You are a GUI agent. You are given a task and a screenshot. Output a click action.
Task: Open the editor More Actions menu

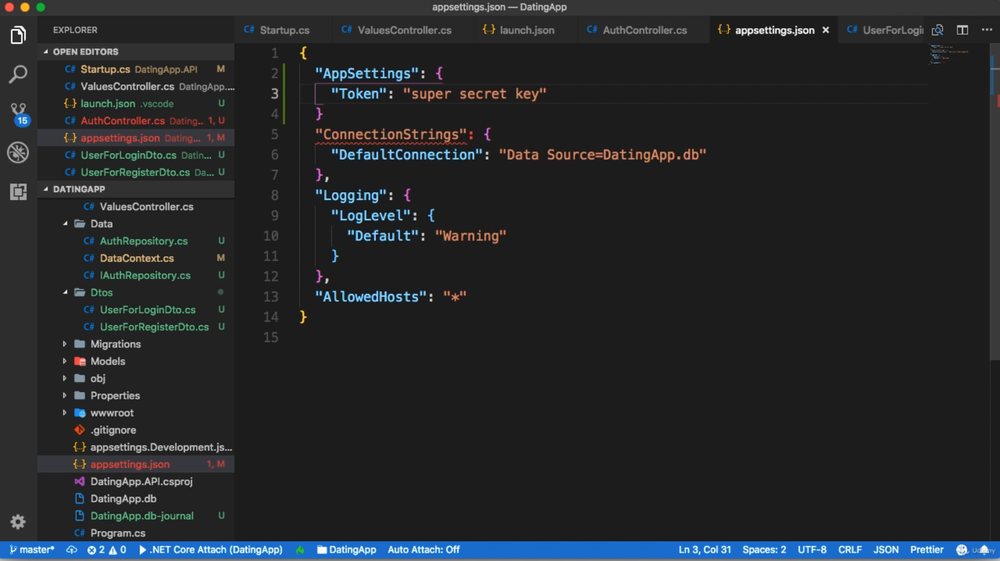(987, 30)
